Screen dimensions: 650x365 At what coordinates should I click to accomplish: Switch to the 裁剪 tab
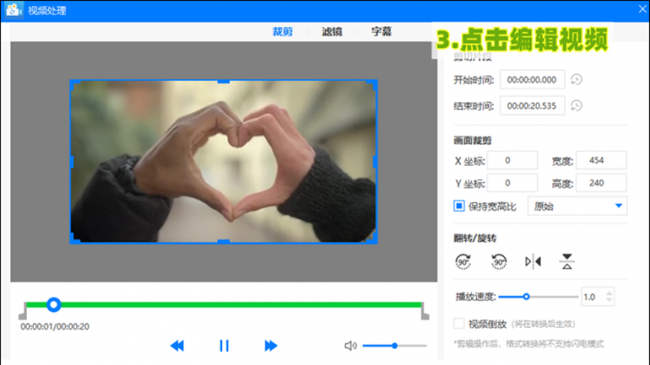point(283,32)
